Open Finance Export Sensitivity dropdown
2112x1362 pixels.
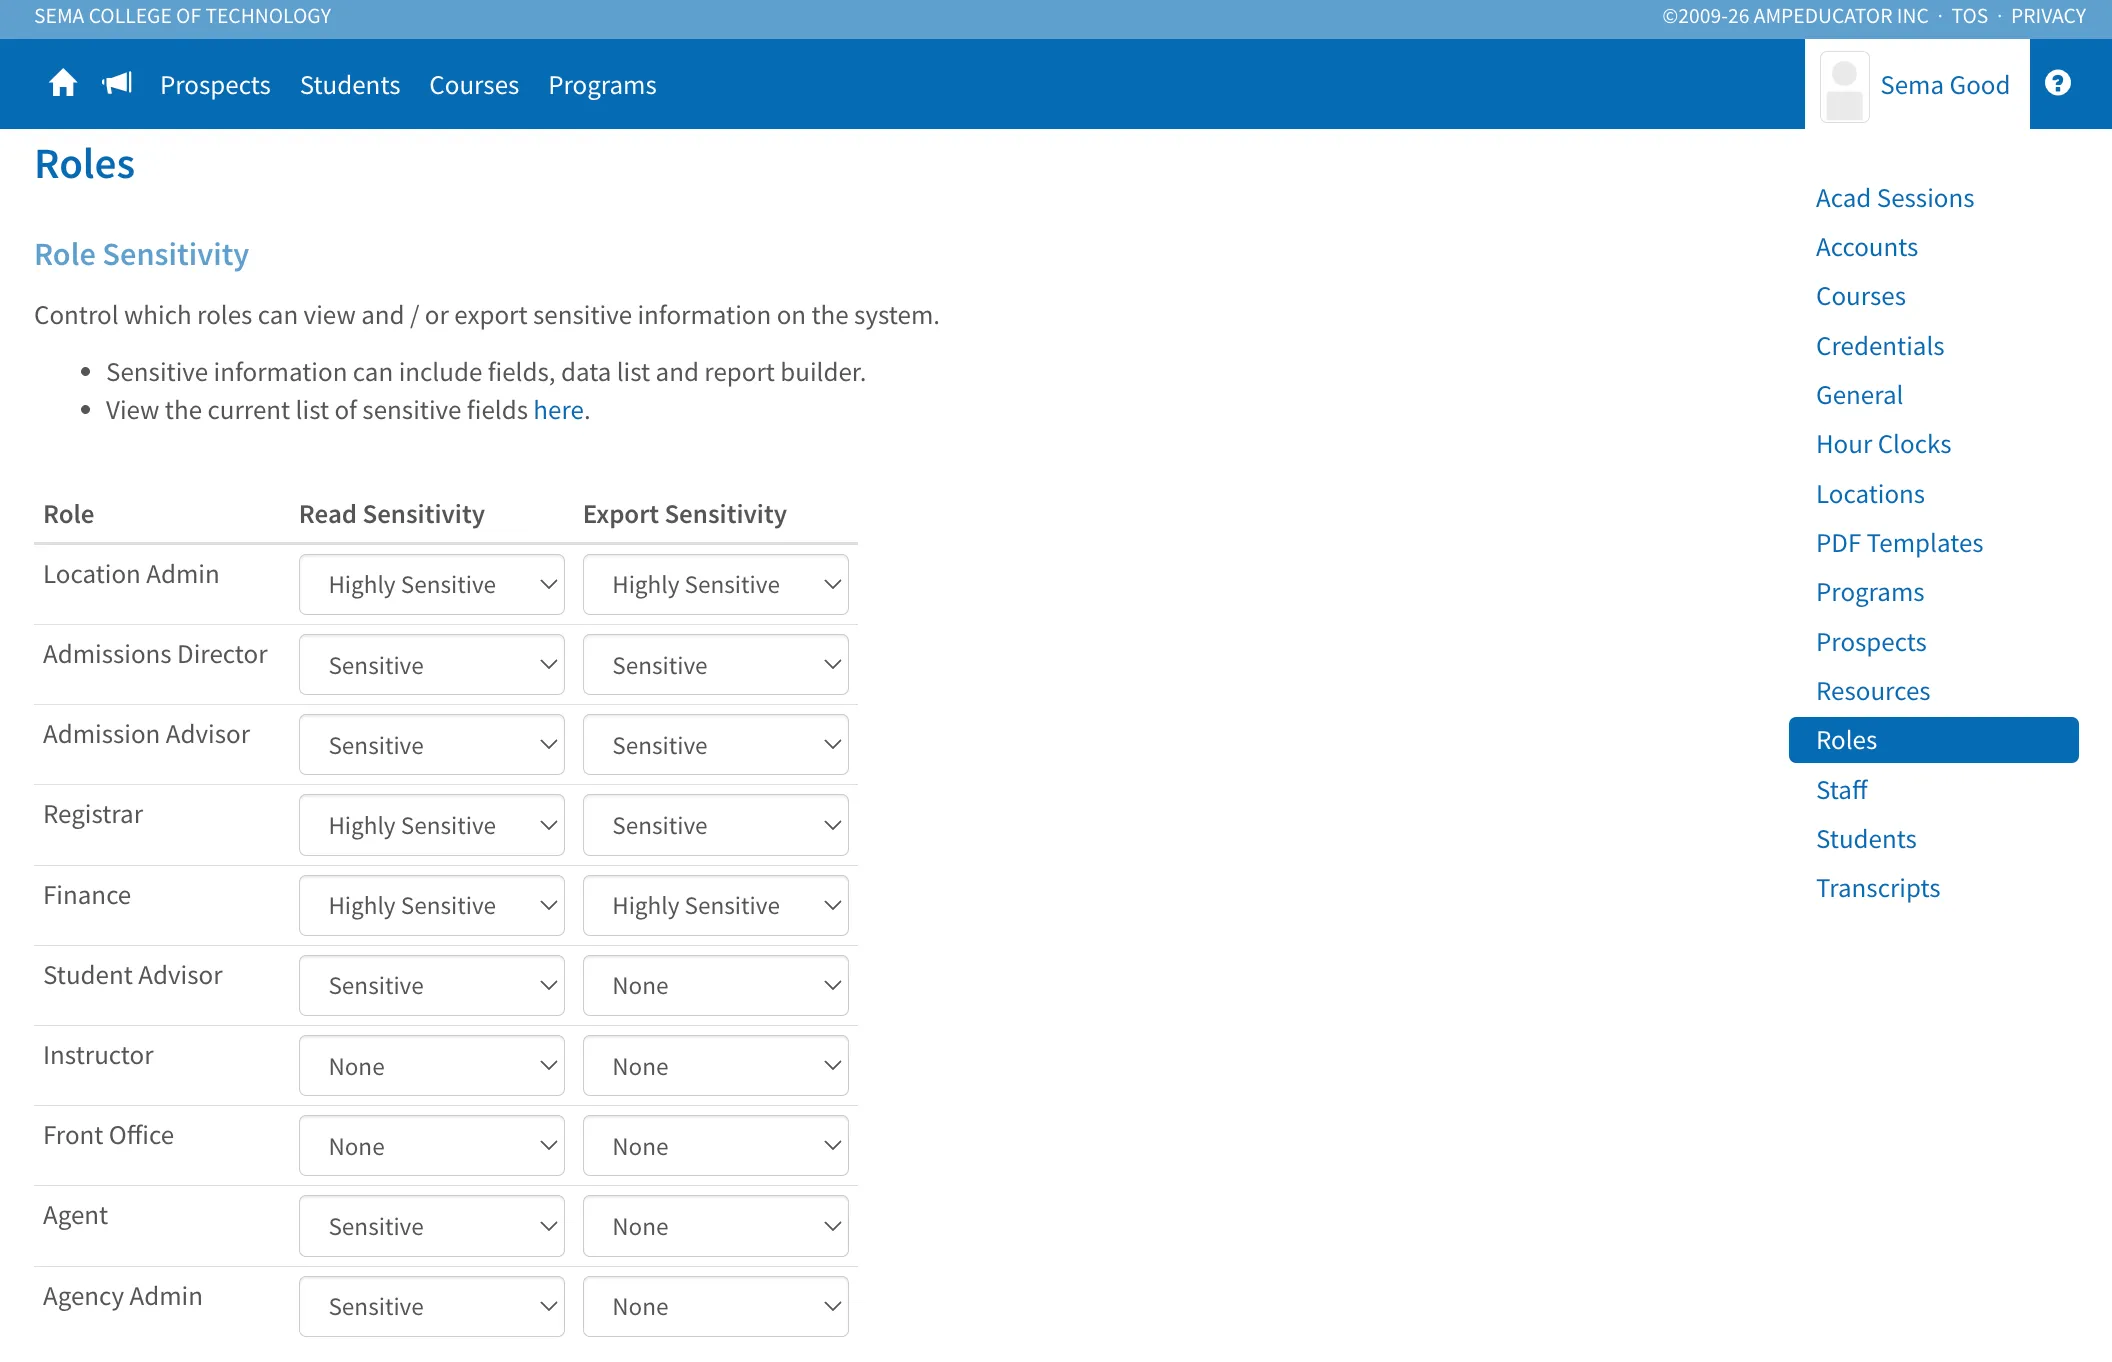715,906
